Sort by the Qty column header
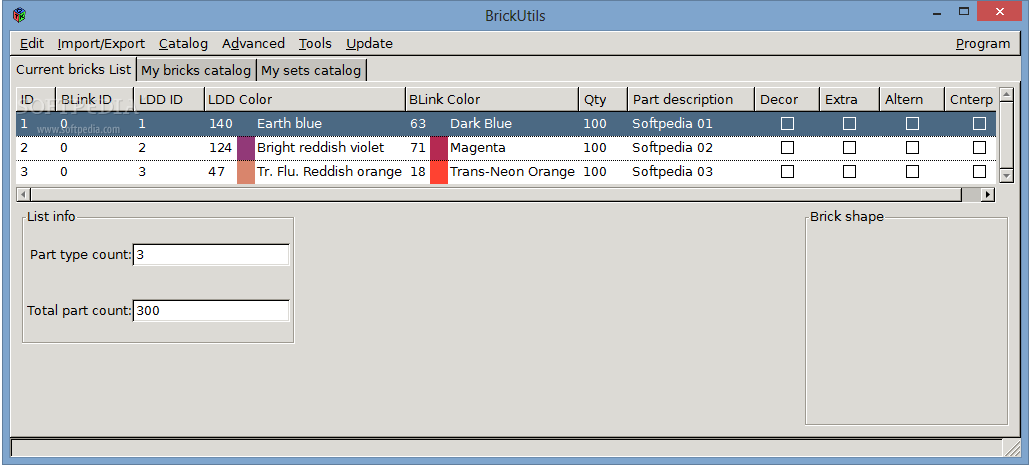The image size is (1029, 465). coord(602,100)
